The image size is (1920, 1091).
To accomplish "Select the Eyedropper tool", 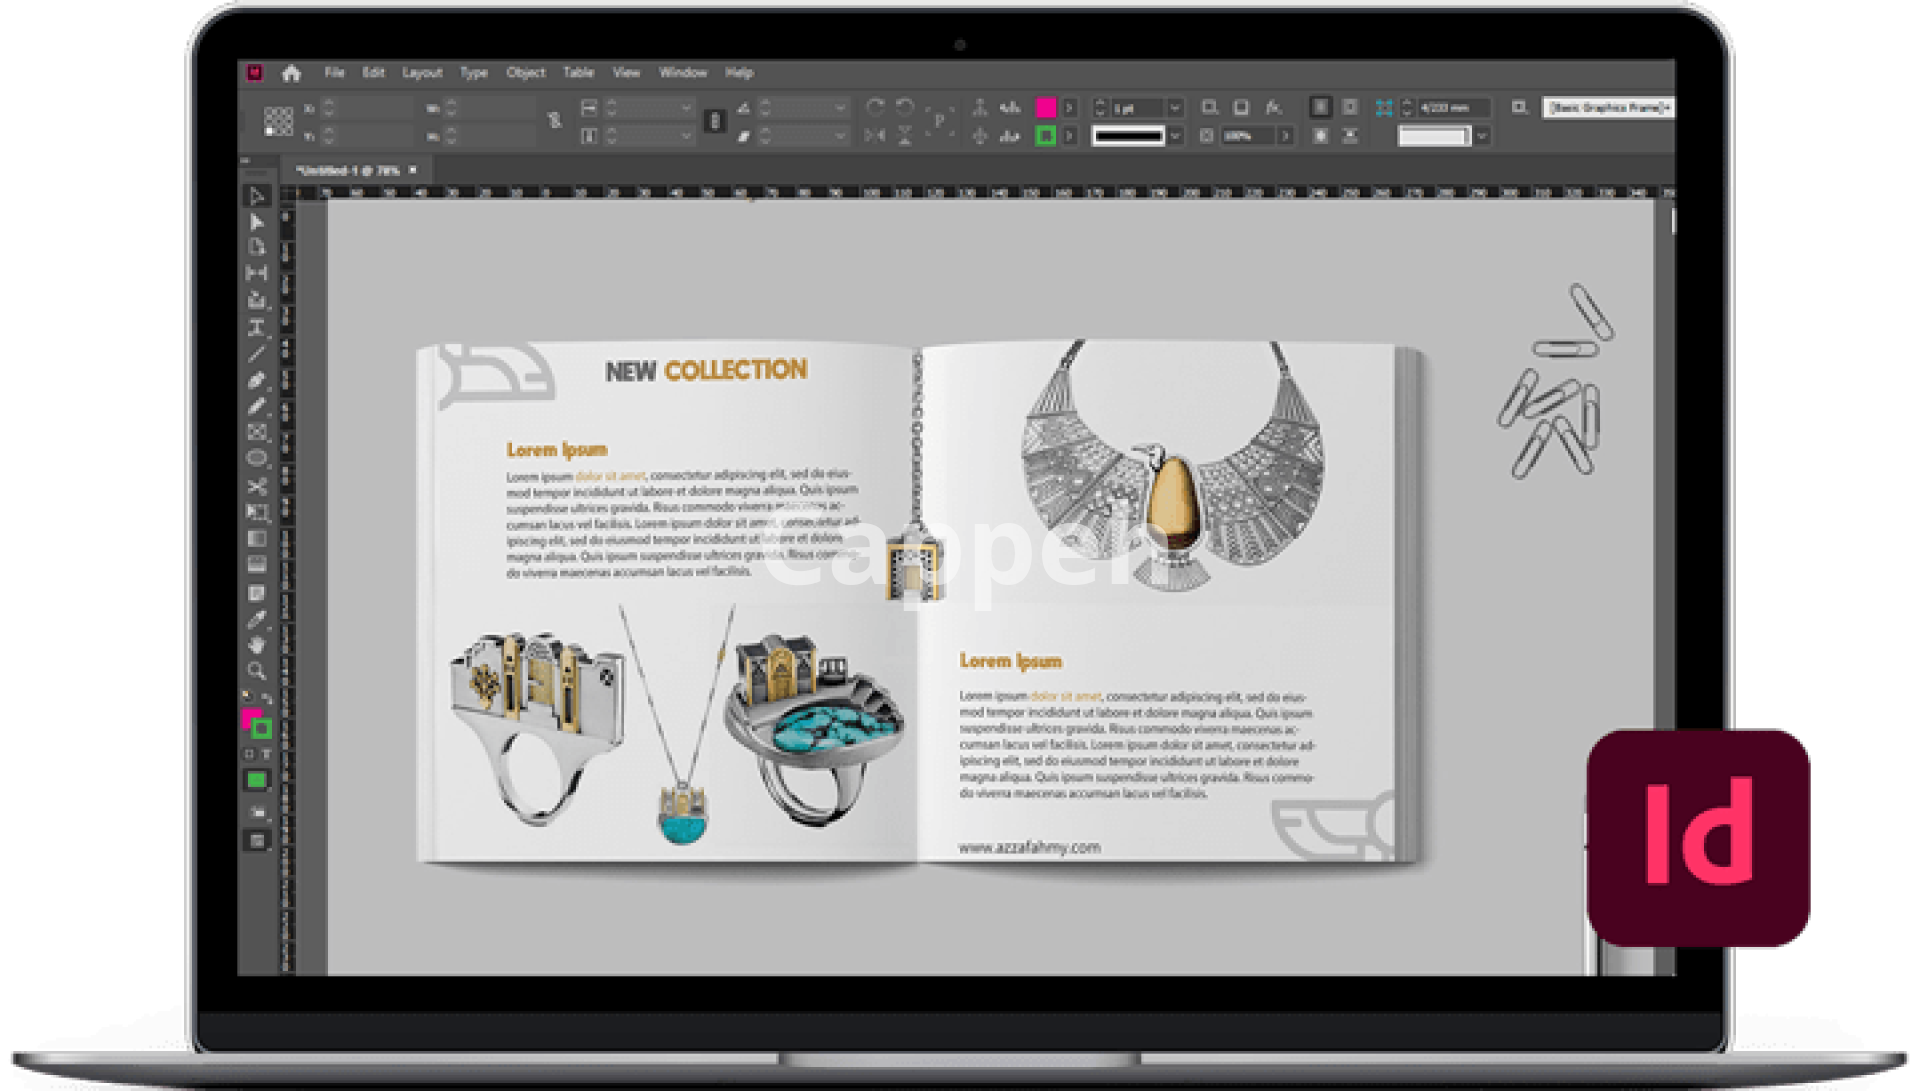I will tap(257, 619).
